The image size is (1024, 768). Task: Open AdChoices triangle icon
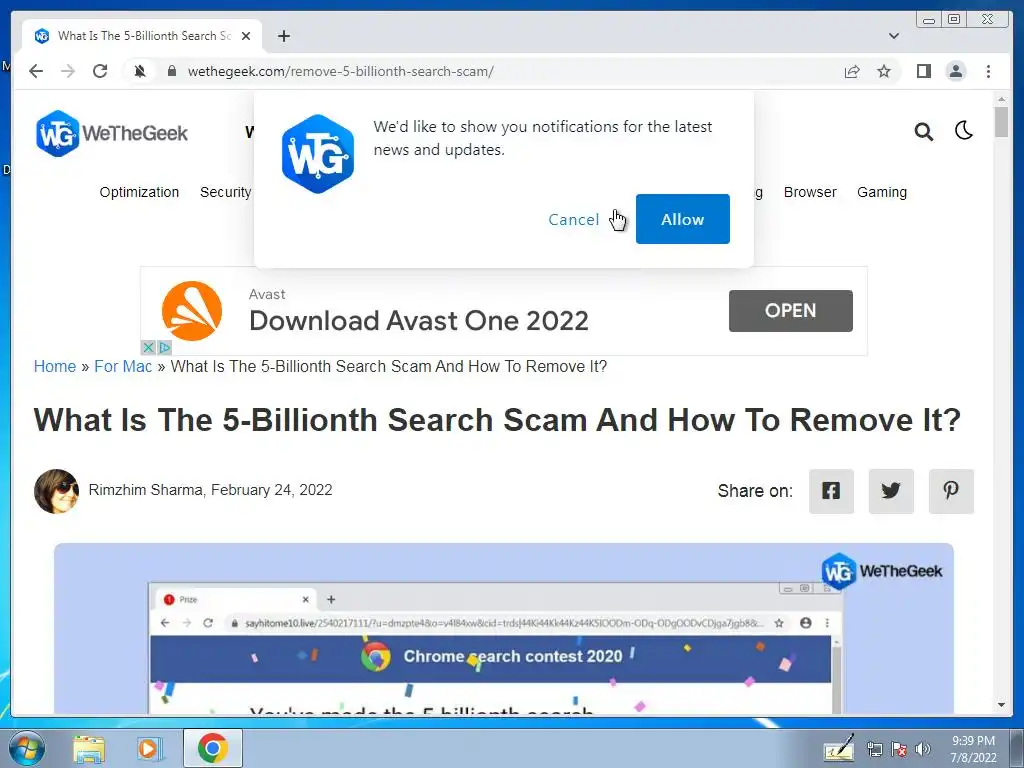pyautogui.click(x=164, y=347)
